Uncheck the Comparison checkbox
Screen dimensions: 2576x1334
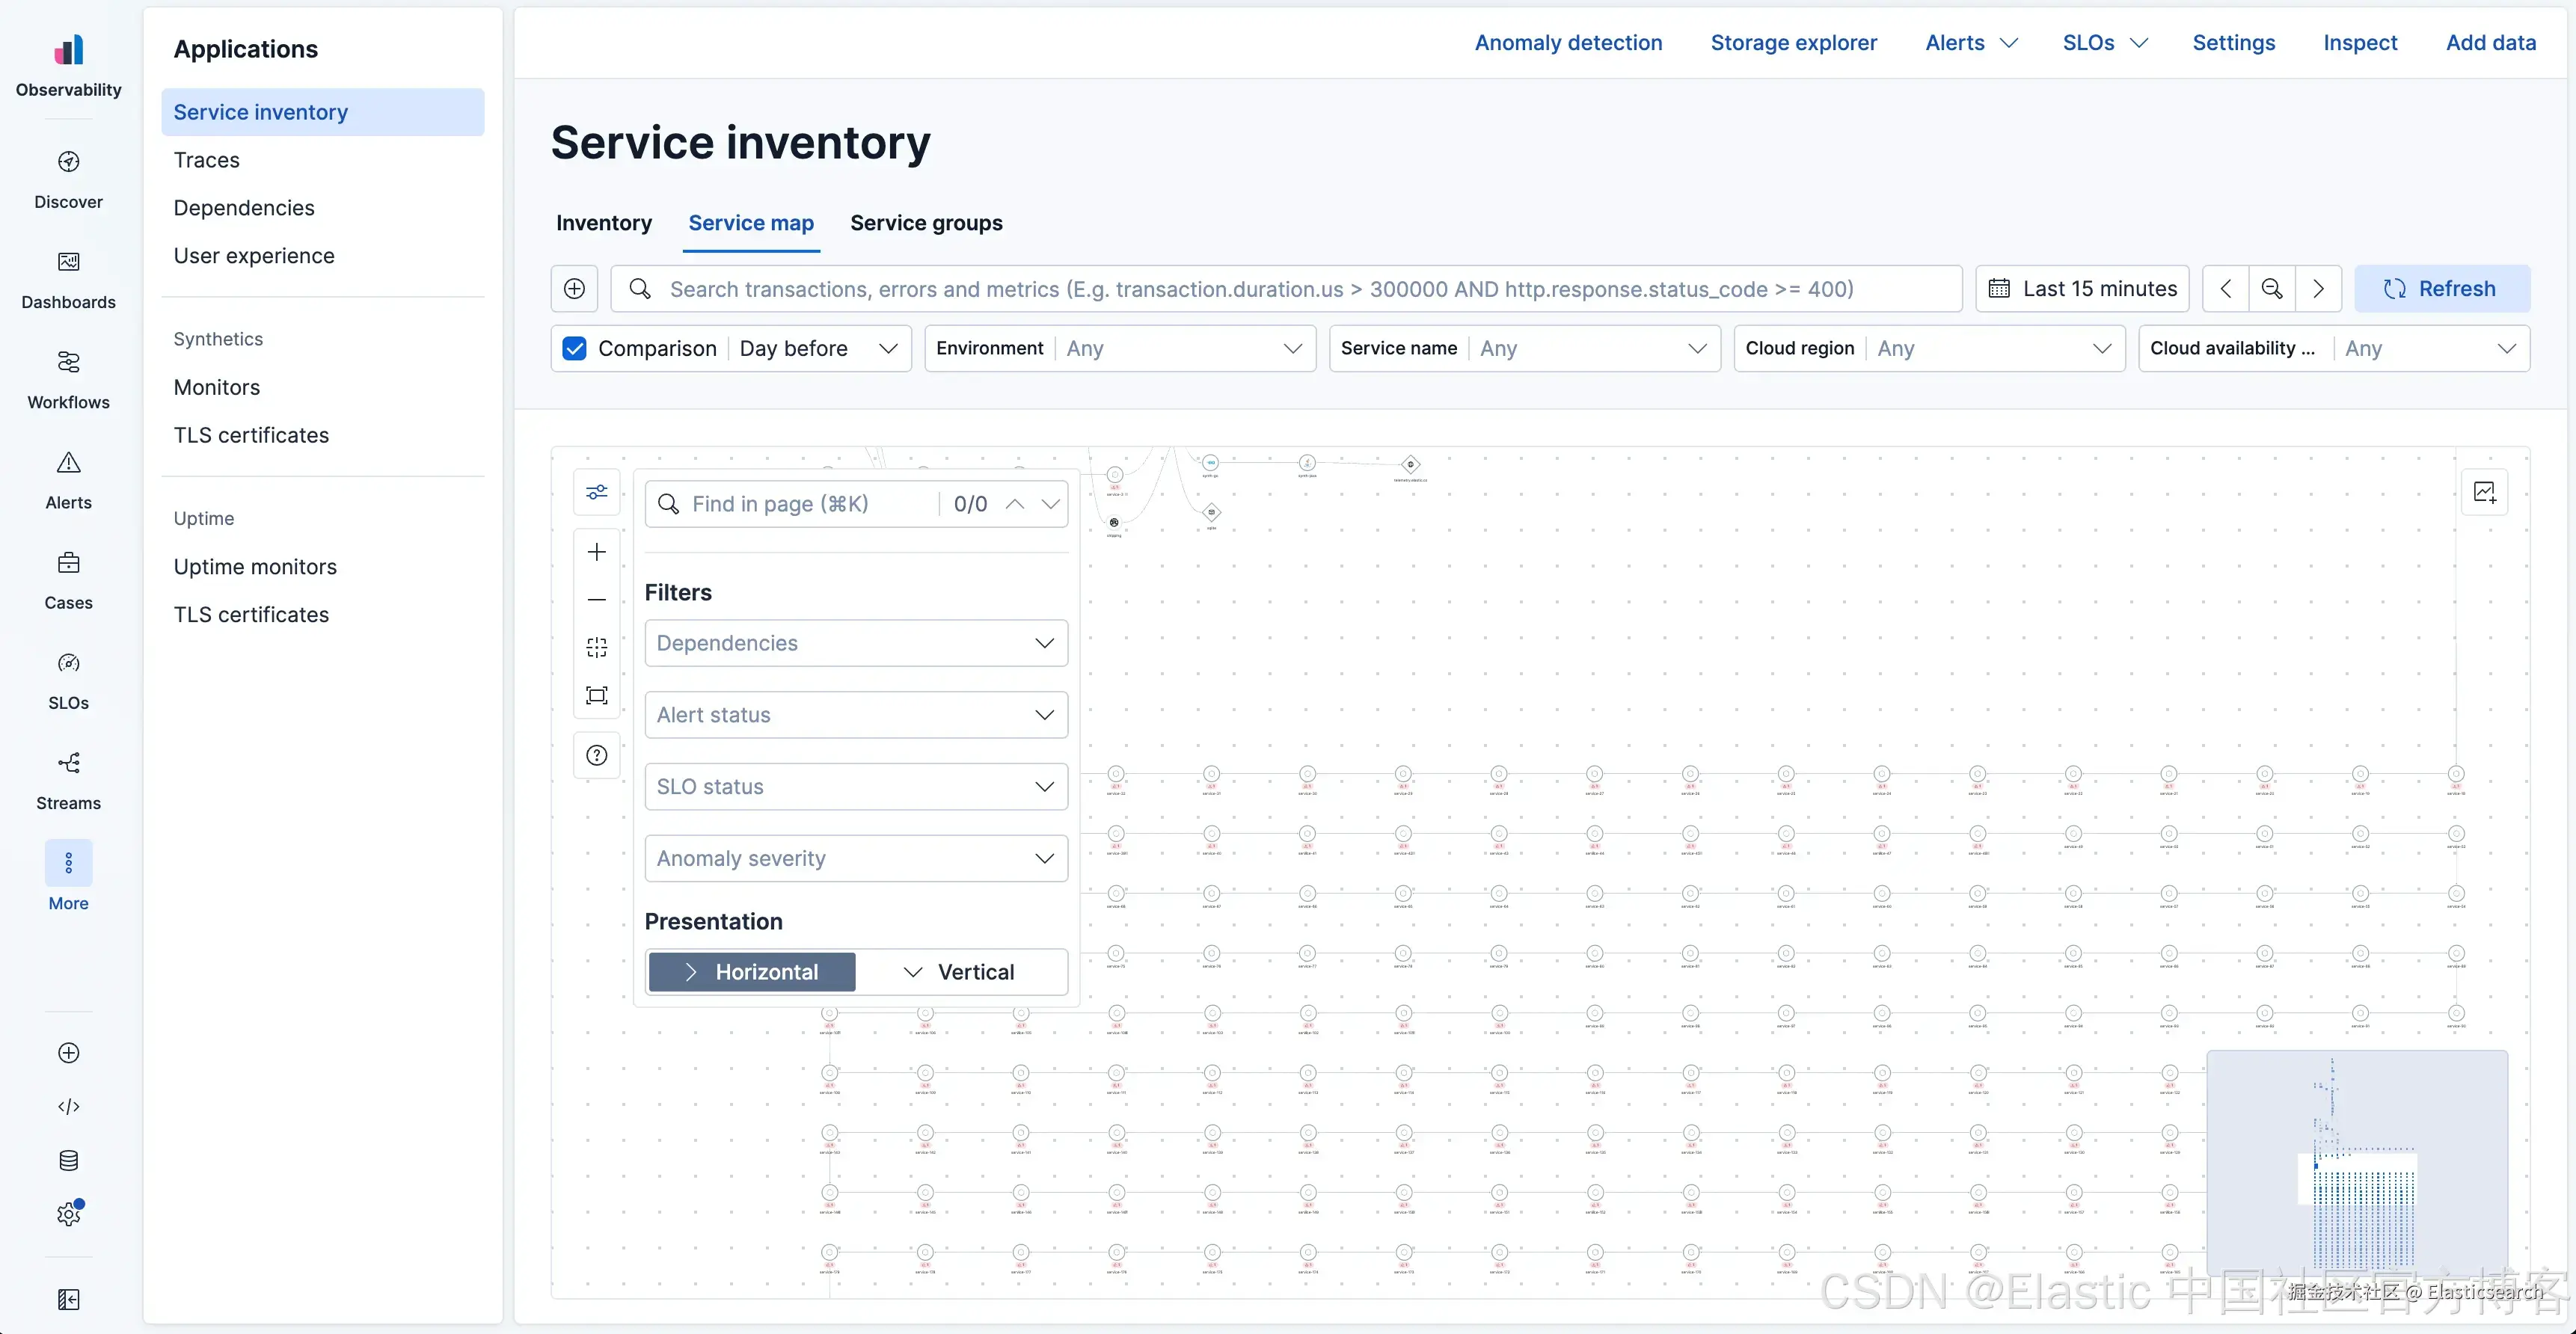575,348
